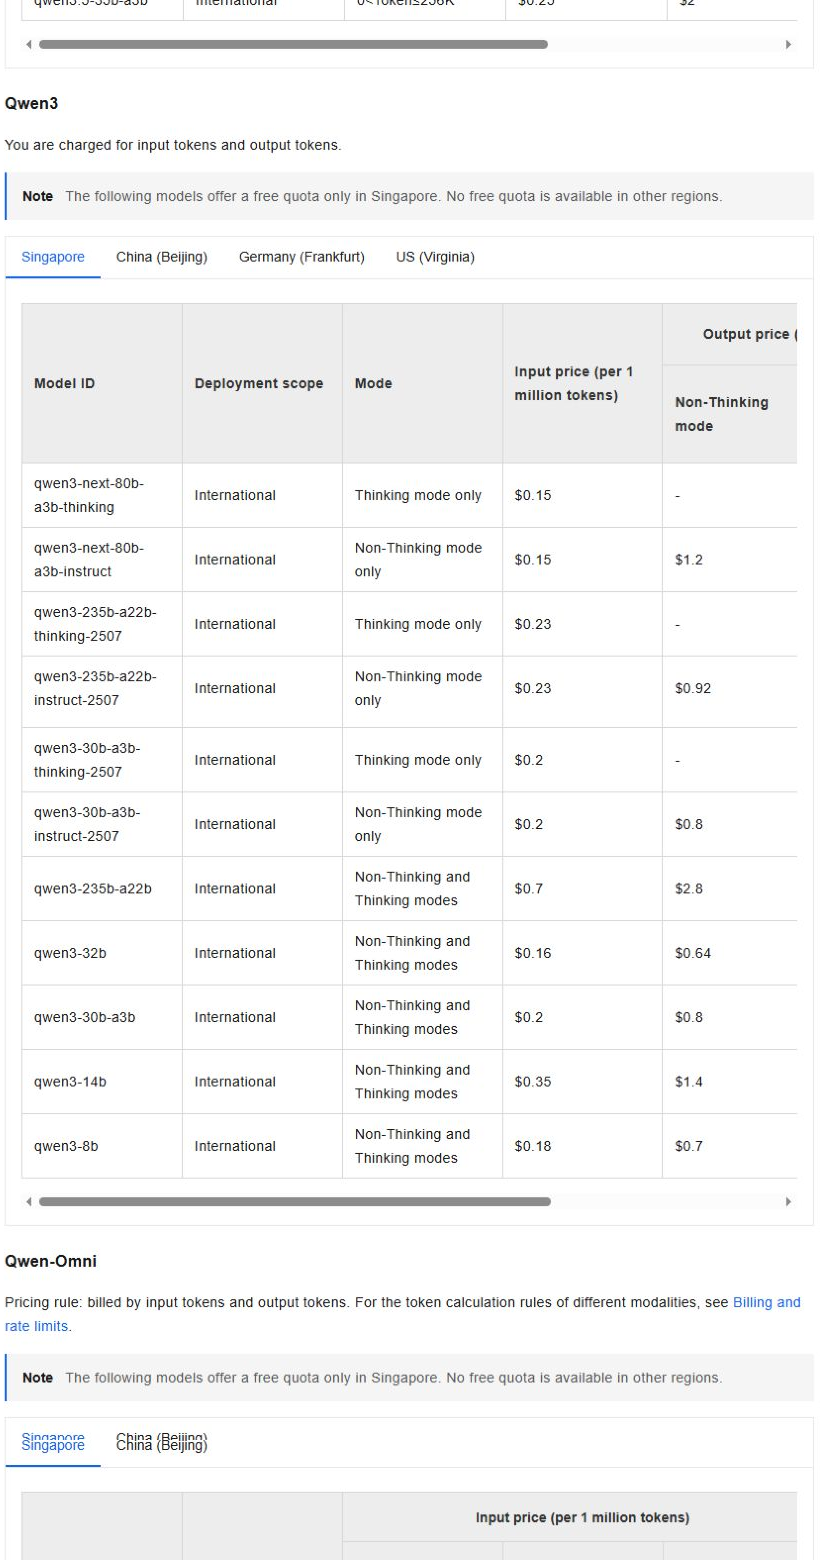This screenshot has width=834, height=1560.
Task: Click the Qwen3 table horizontal scrollbar thumb
Action: [294, 1202]
